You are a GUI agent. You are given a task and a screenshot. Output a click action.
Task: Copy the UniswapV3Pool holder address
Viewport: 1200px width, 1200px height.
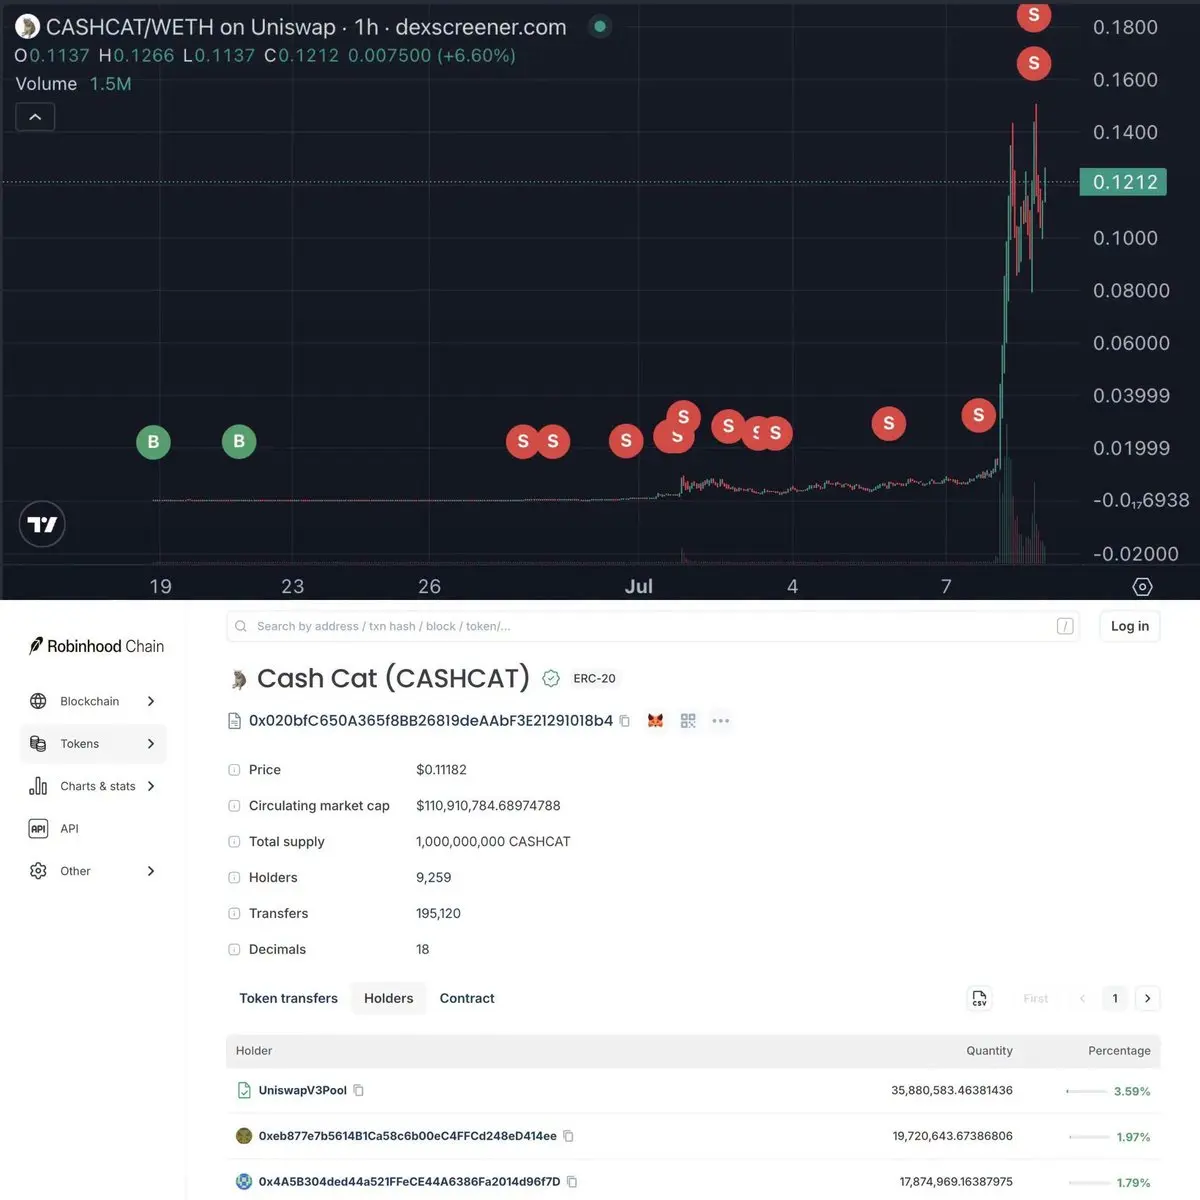(x=359, y=1091)
